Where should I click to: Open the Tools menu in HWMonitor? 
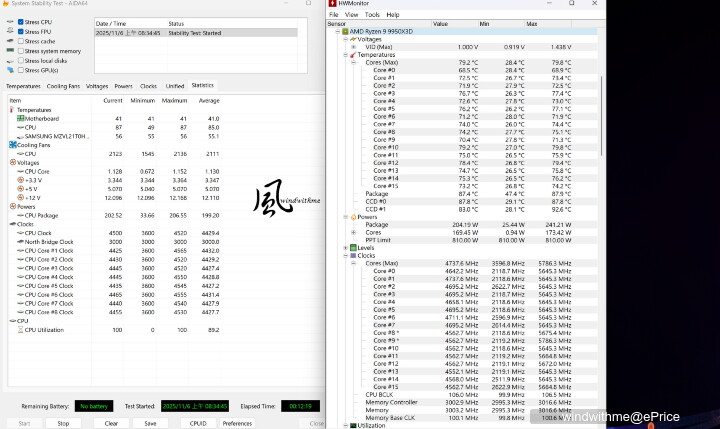coord(372,15)
